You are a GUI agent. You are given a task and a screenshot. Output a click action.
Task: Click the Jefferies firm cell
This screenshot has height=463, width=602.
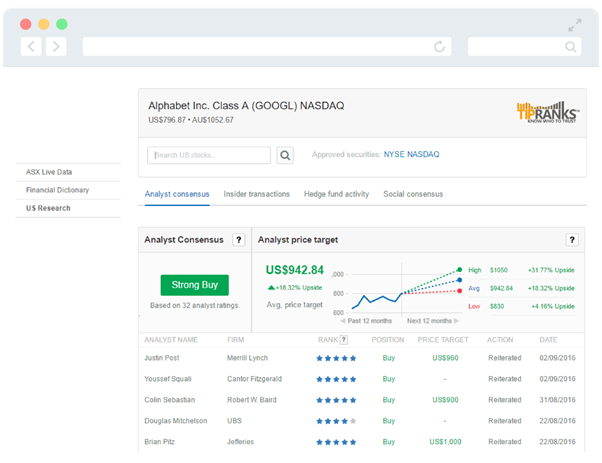pos(240,442)
